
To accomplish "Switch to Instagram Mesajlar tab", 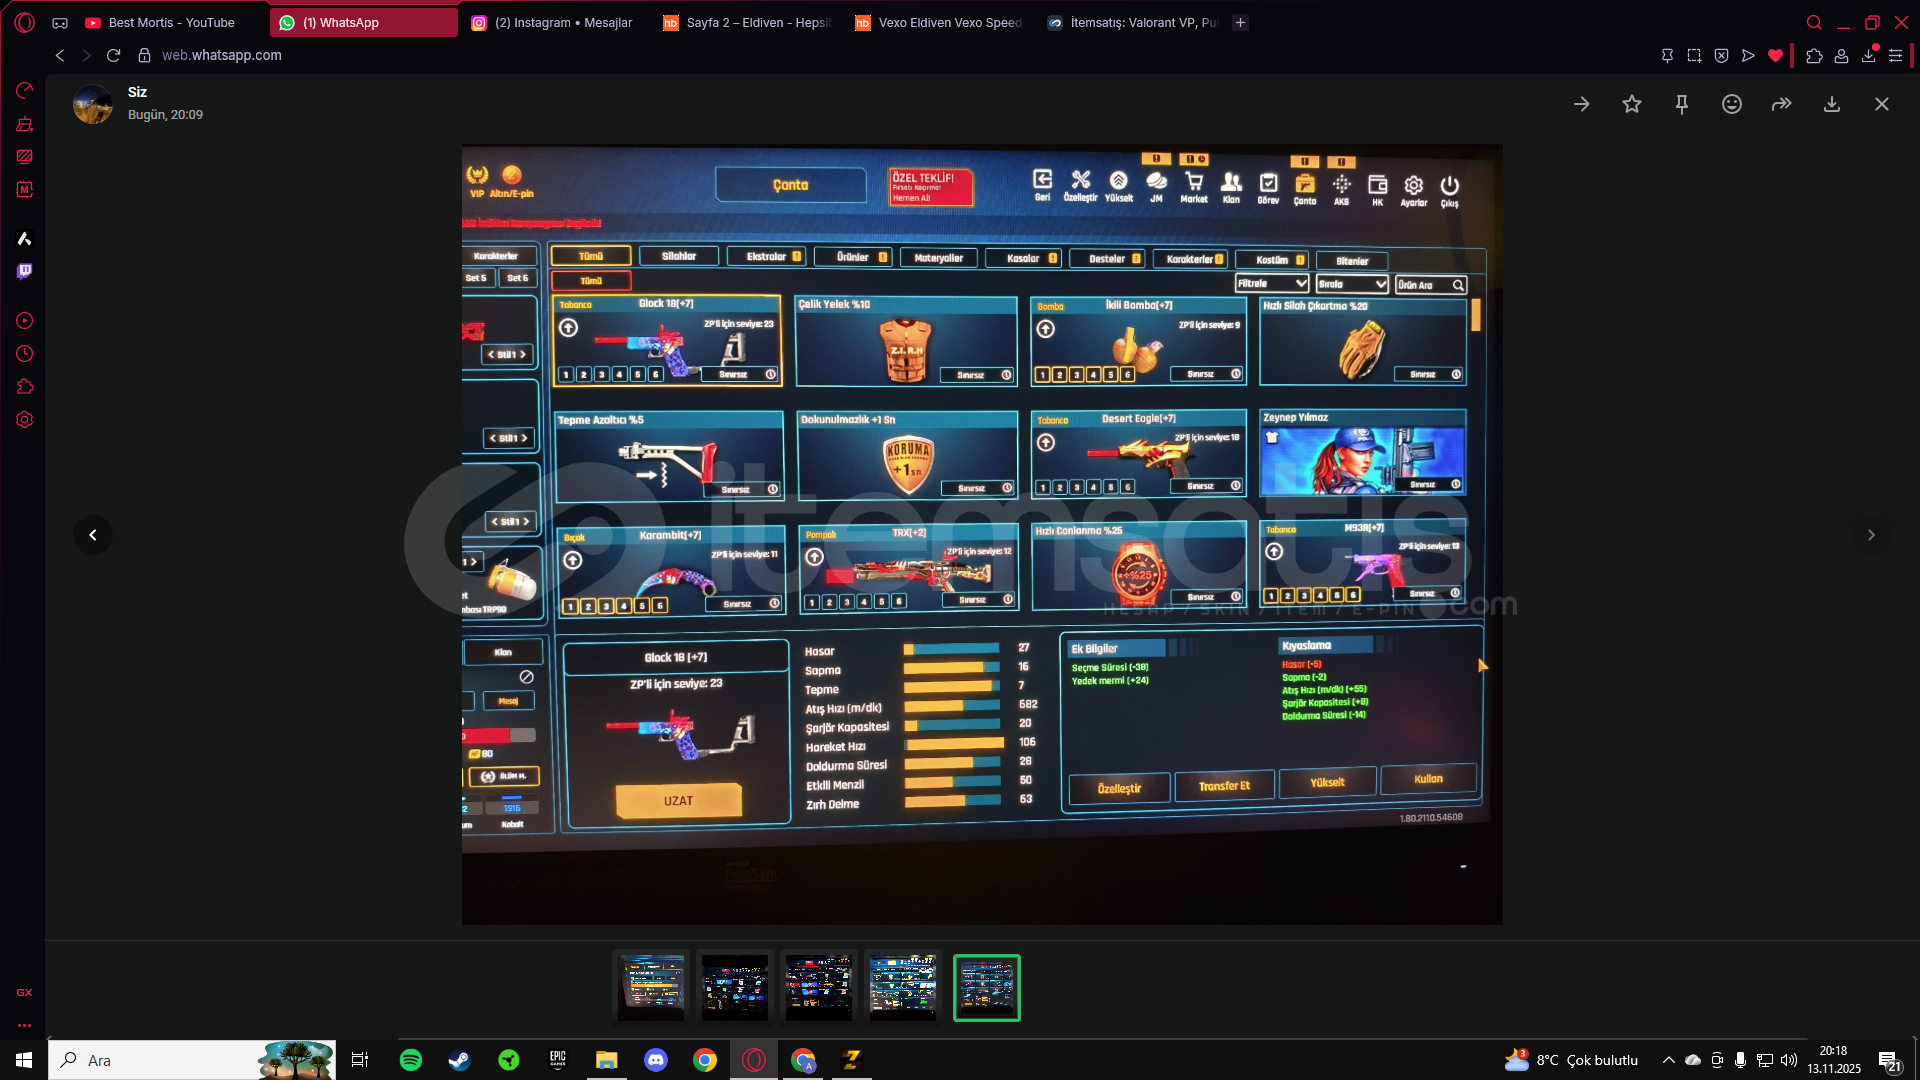I will click(x=562, y=22).
